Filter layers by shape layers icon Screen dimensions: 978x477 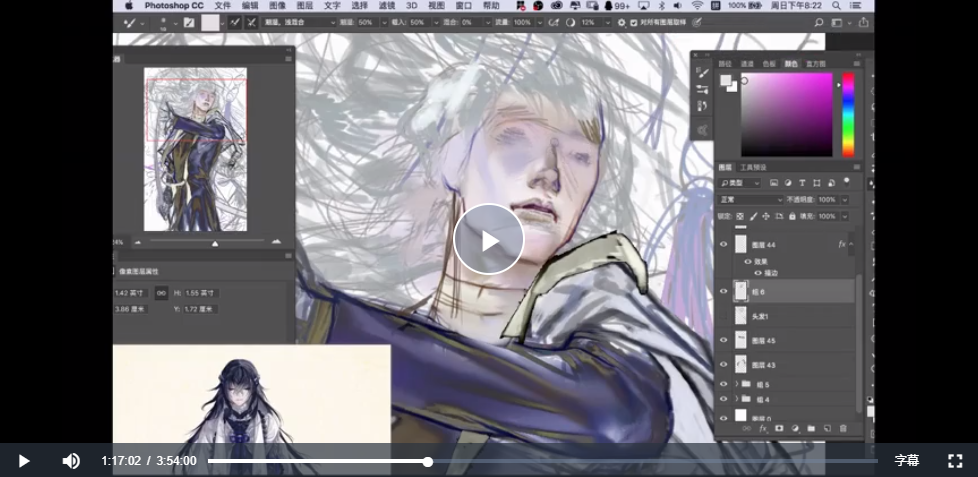(x=816, y=183)
